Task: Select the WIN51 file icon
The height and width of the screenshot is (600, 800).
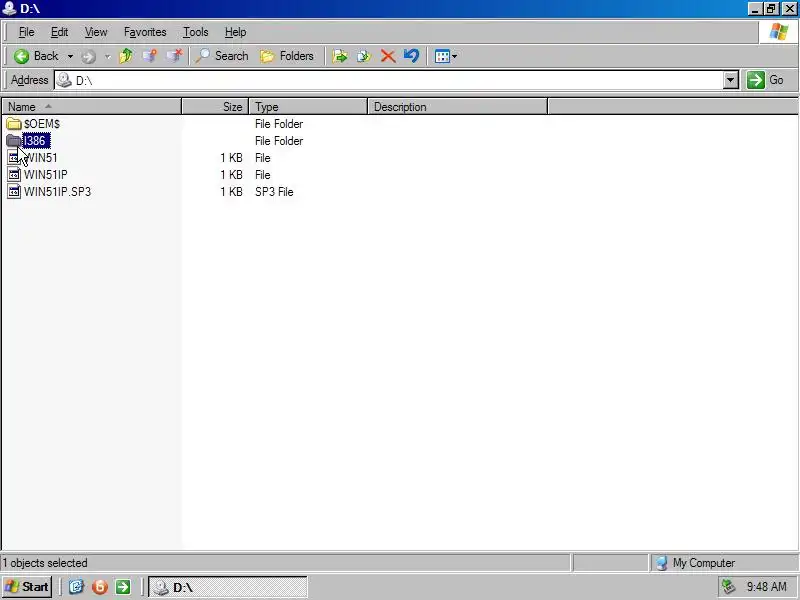Action: (14, 158)
